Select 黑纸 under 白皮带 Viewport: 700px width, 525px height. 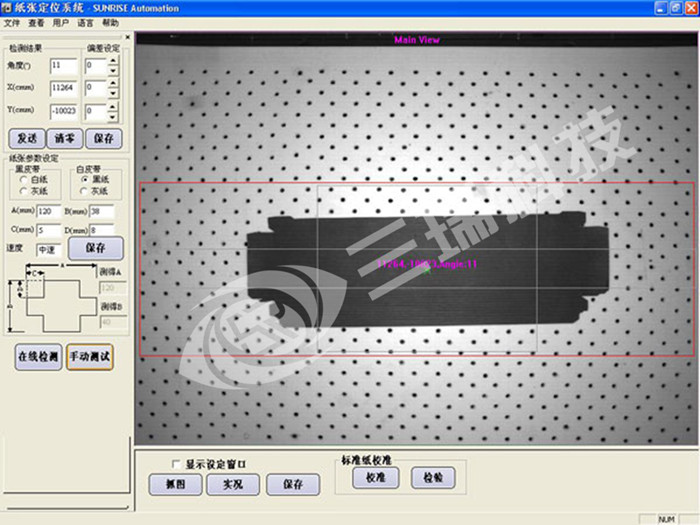coord(84,179)
